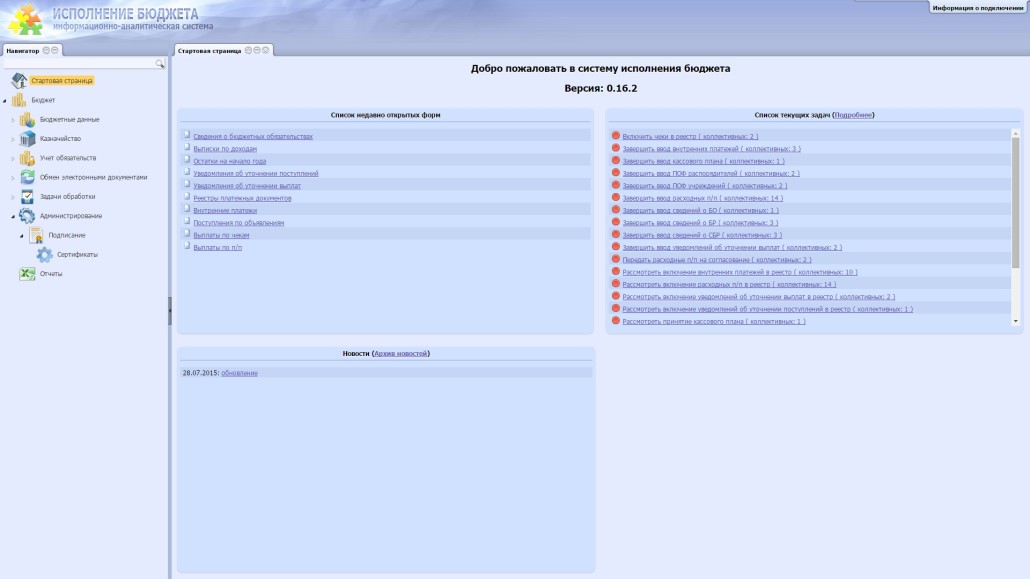Expand the Казначейство node arrow
Screen dimensions: 1030x579
pyautogui.click(x=12, y=139)
